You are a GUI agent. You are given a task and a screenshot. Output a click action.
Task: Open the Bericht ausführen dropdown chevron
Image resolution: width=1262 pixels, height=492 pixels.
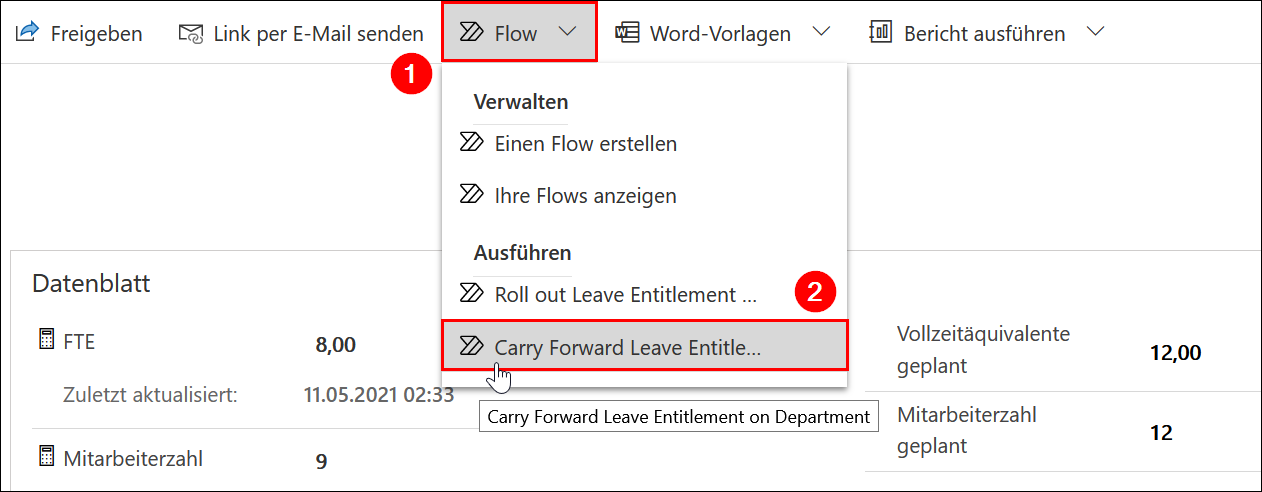point(1095,33)
